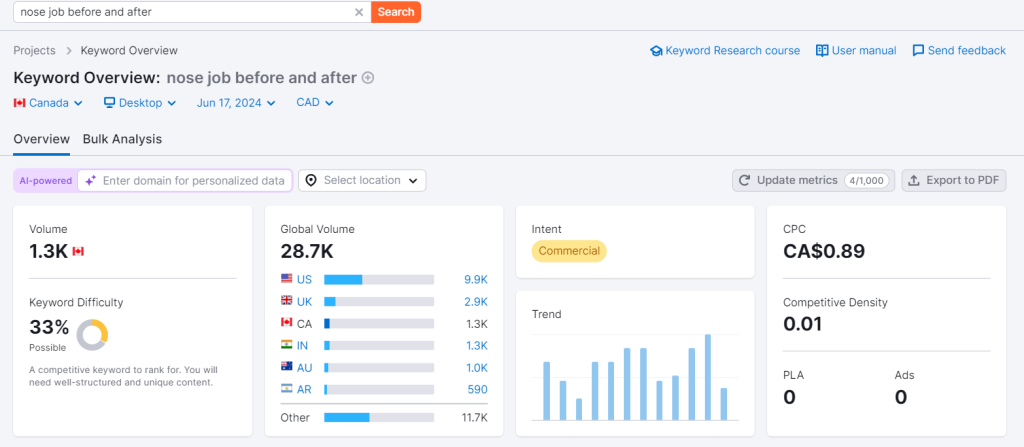The height and width of the screenshot is (447, 1024).
Task: Click the AU country link in Global Volume
Action: (x=304, y=368)
